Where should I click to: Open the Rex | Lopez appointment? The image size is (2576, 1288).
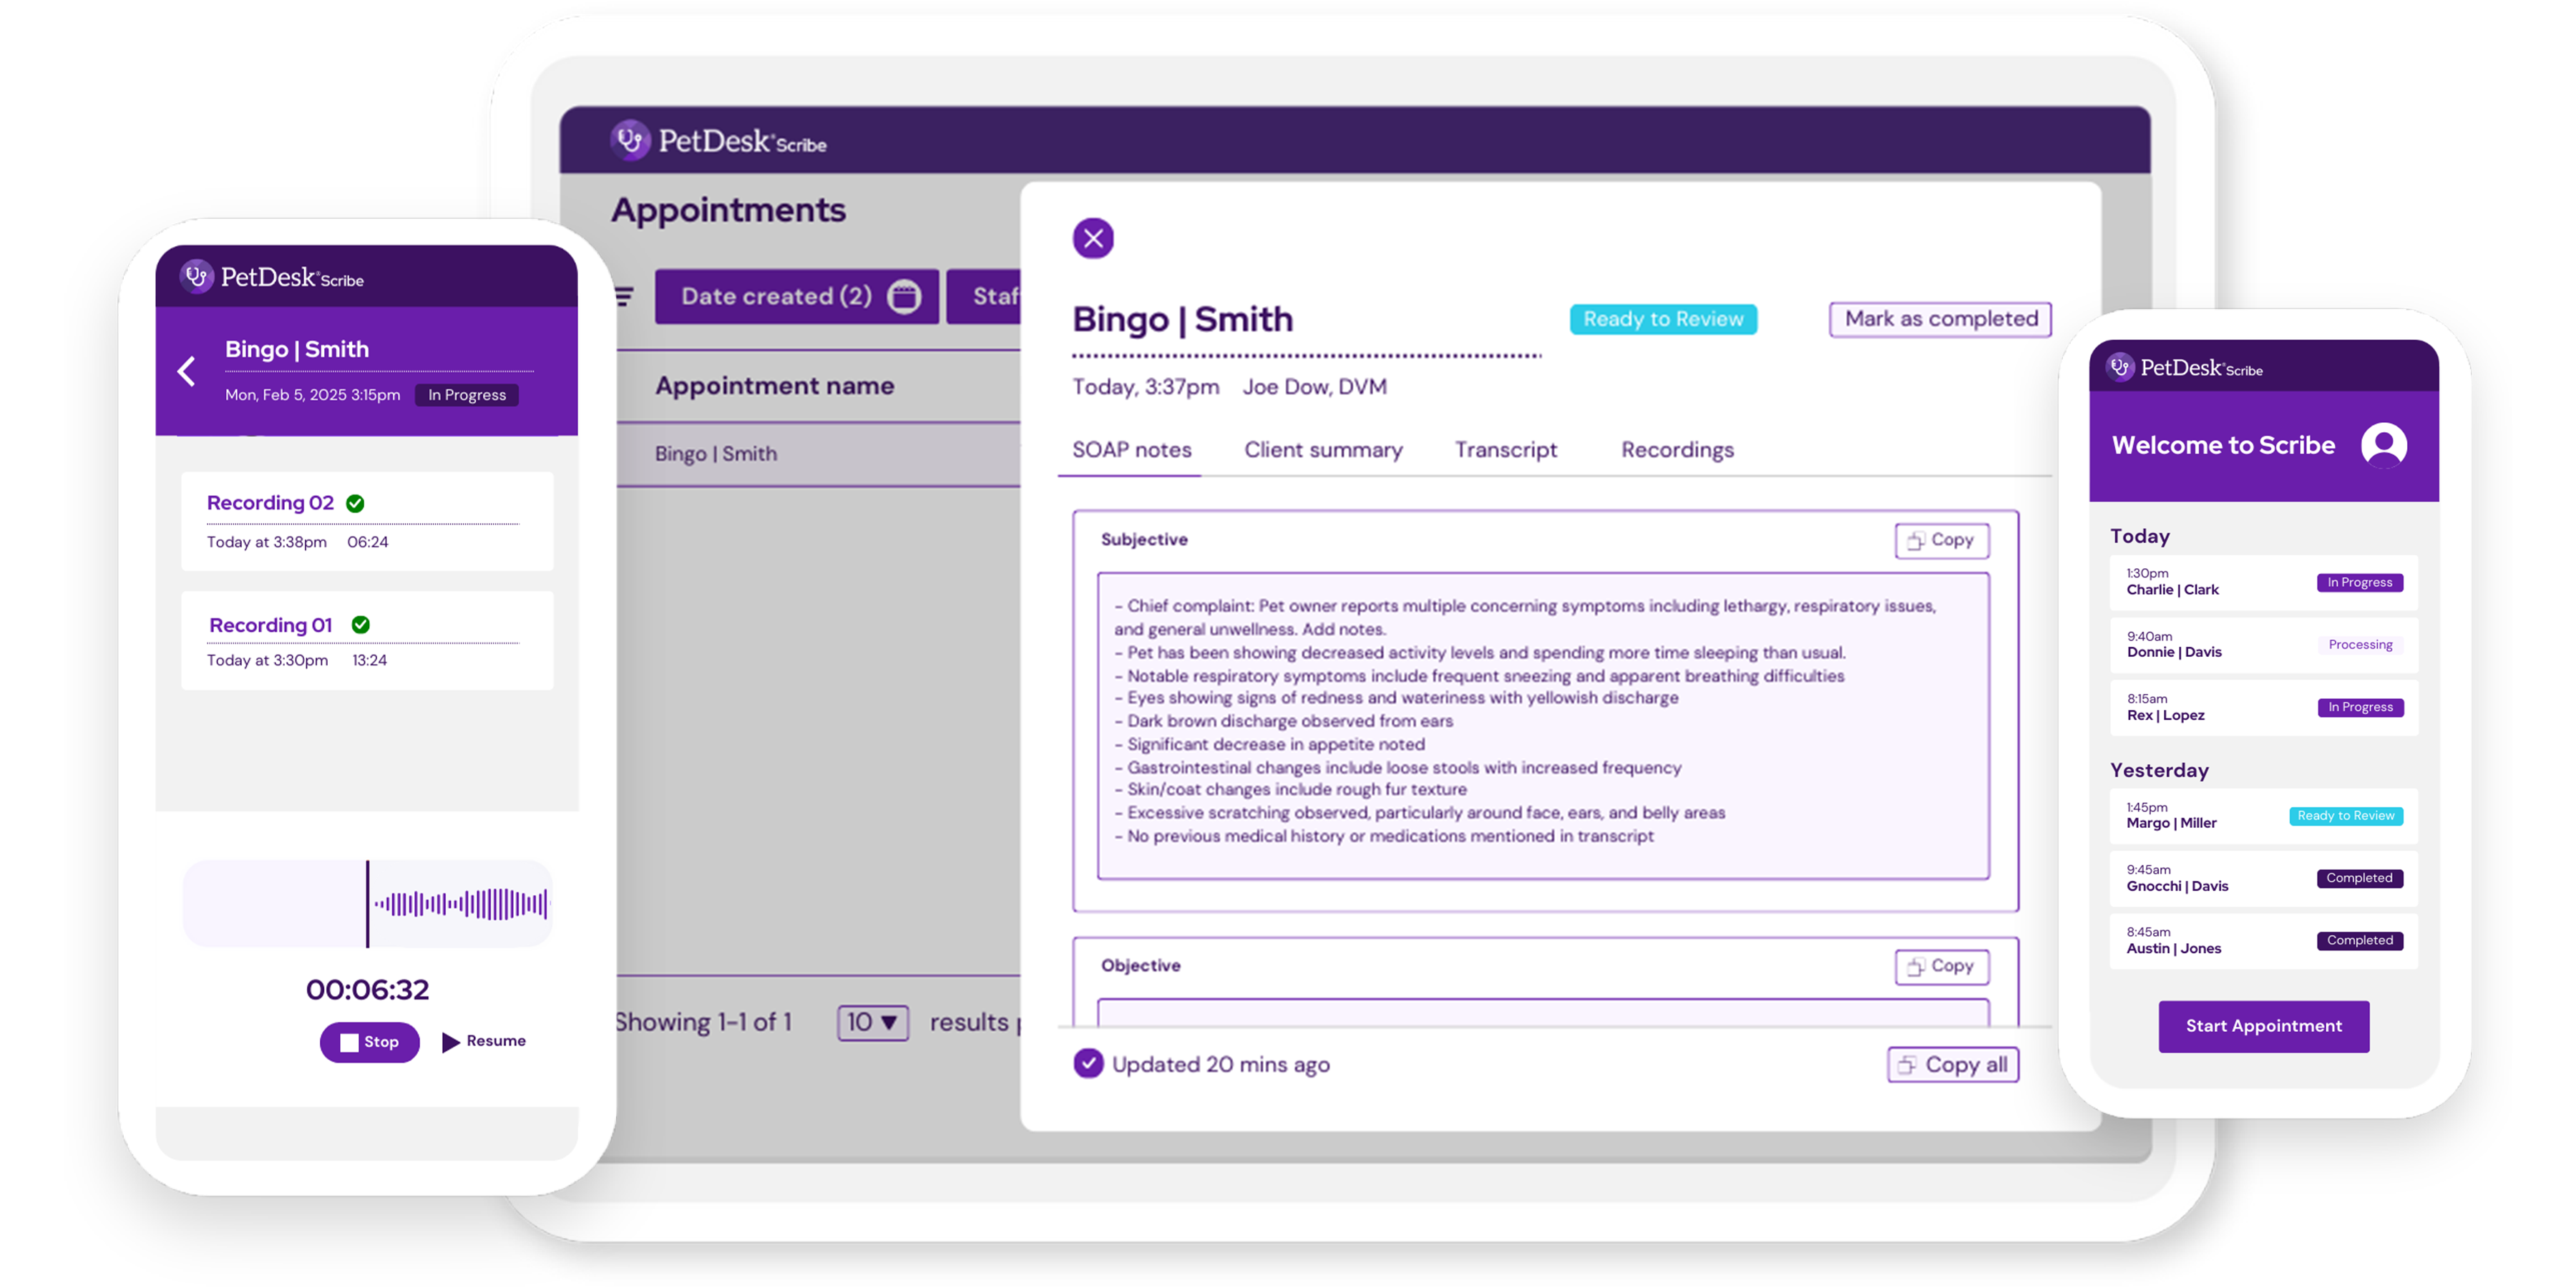[x=2263, y=707]
